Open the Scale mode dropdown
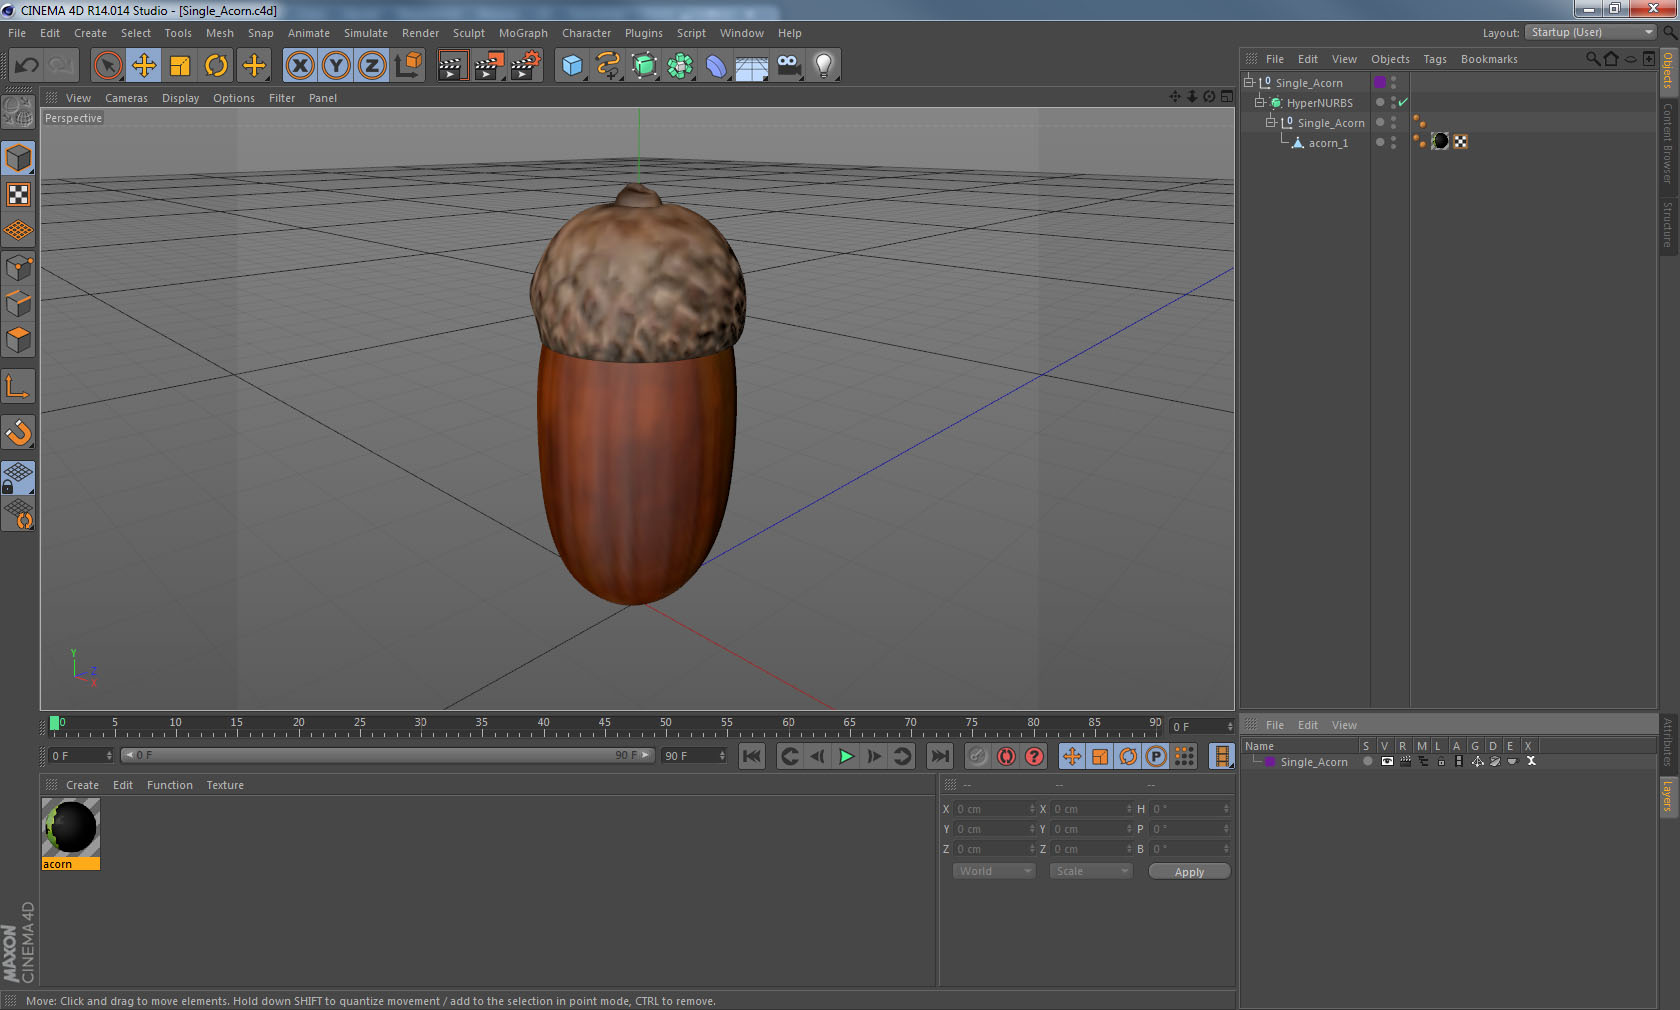1680x1010 pixels. click(1091, 871)
